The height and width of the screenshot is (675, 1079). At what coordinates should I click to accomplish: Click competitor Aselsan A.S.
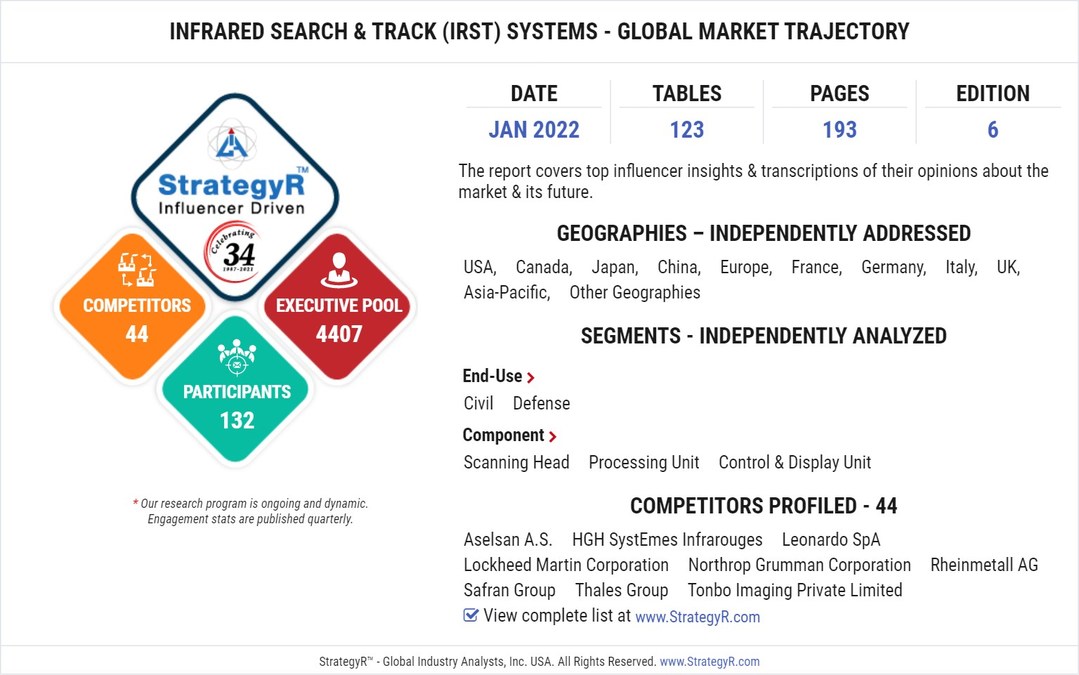508,539
